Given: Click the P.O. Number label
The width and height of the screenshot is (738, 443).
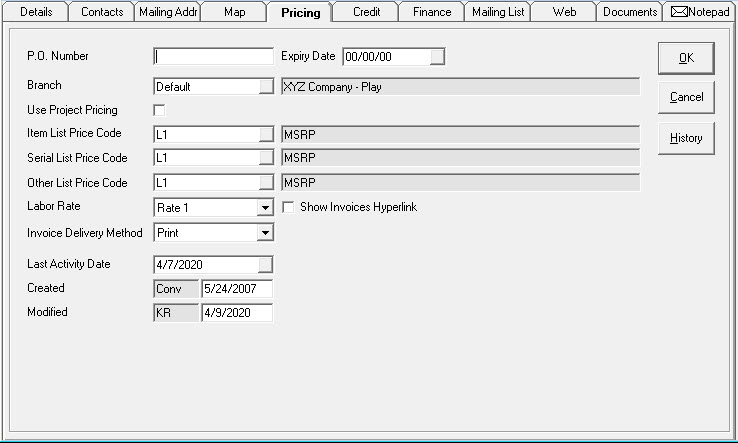Looking at the screenshot, I should click(x=57, y=56).
